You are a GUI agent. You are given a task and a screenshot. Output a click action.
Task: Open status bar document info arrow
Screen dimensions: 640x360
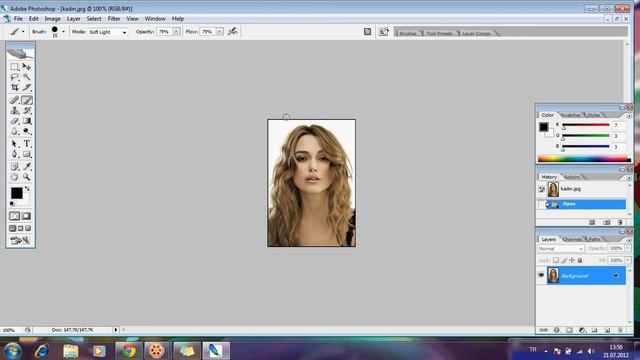(x=116, y=329)
